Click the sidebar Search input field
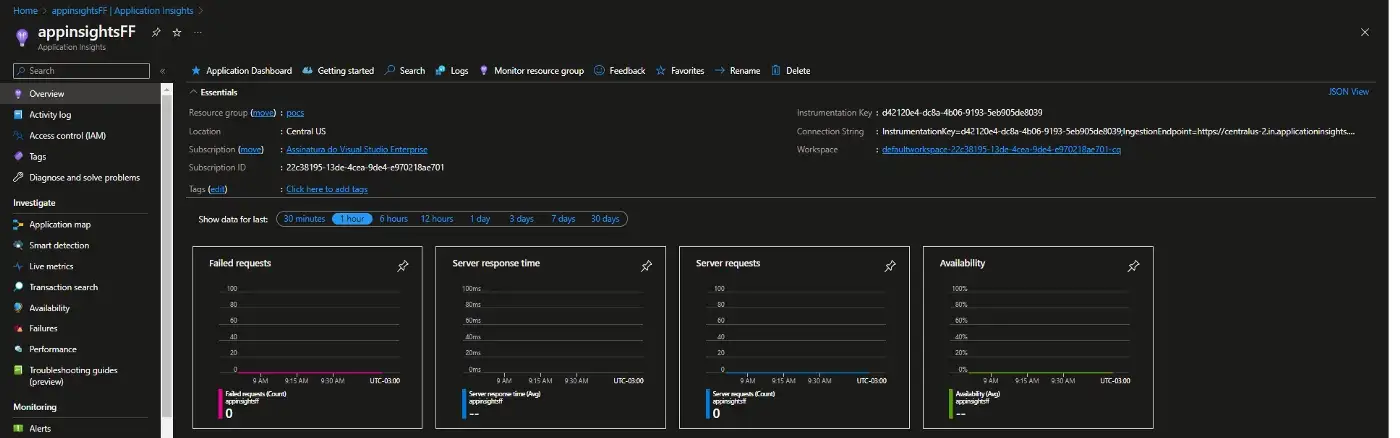This screenshot has width=1400, height=438. coord(81,71)
